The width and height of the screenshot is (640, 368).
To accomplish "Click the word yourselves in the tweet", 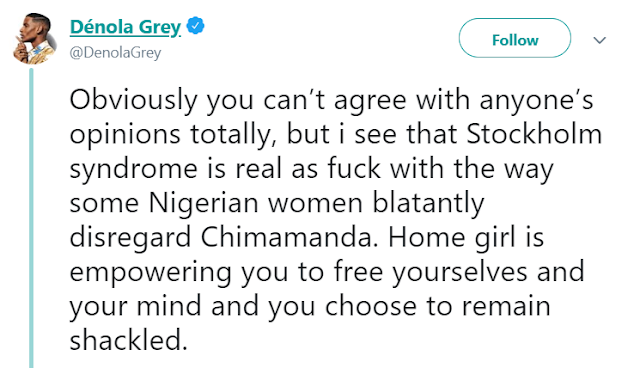I will pos(460,273).
